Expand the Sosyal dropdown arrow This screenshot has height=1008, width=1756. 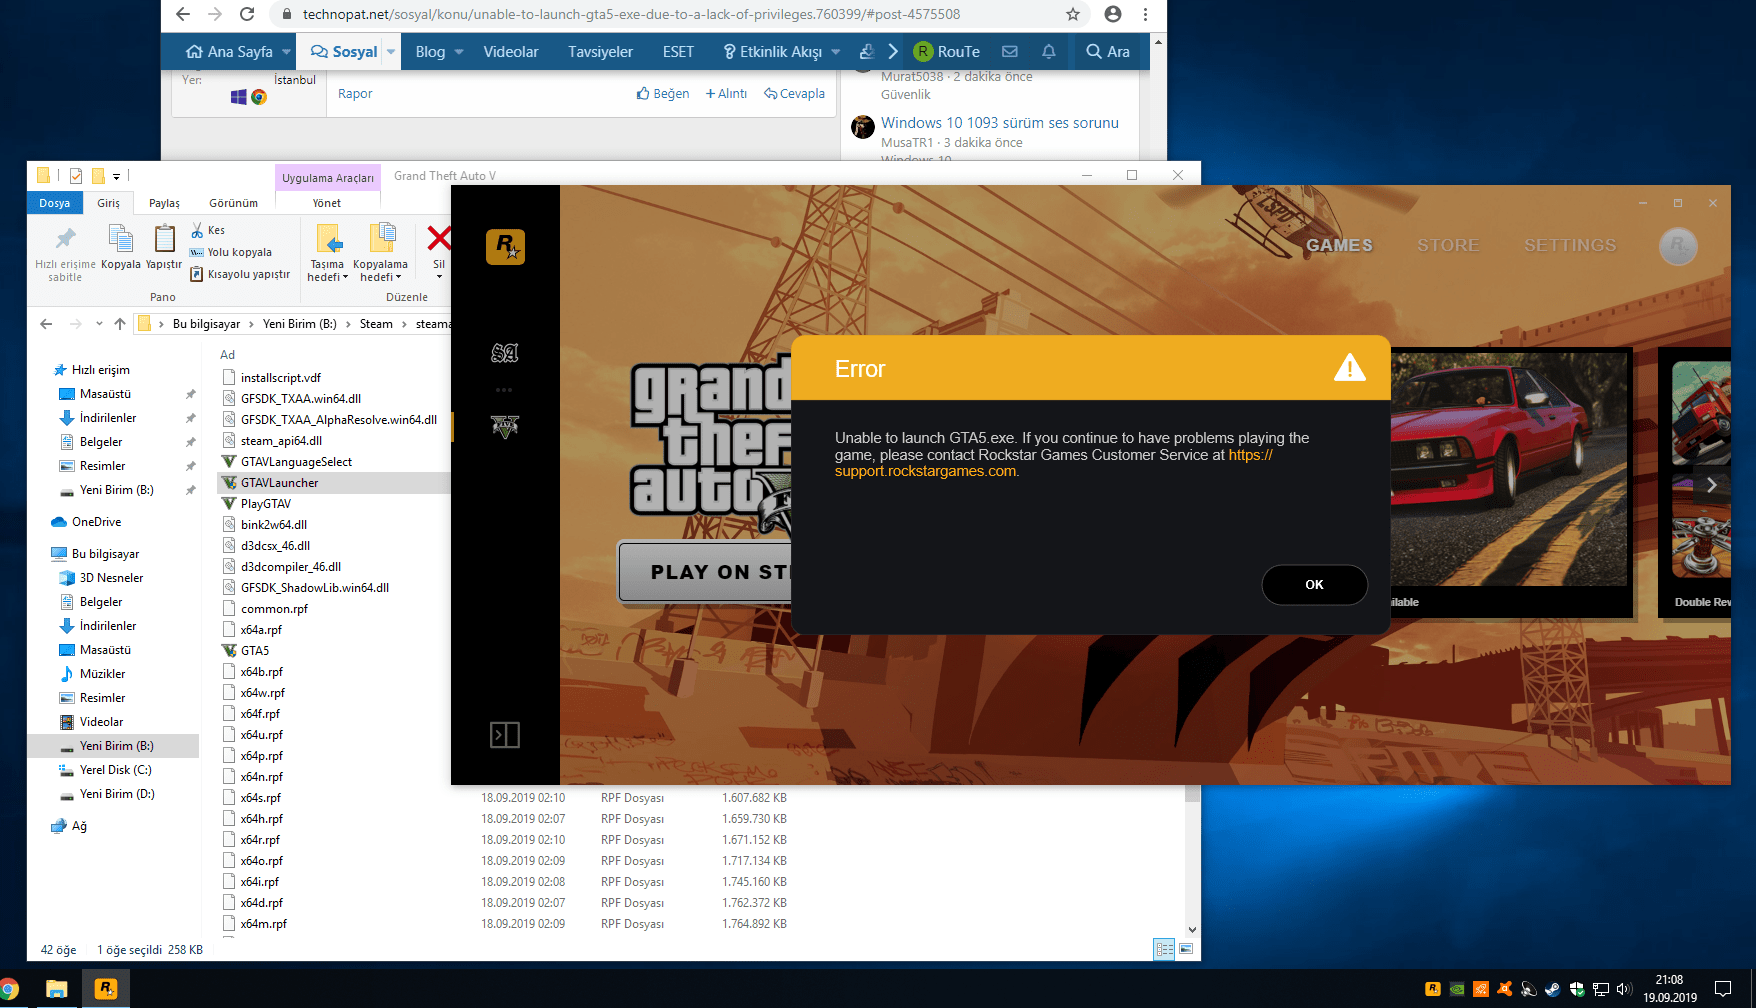tap(391, 52)
